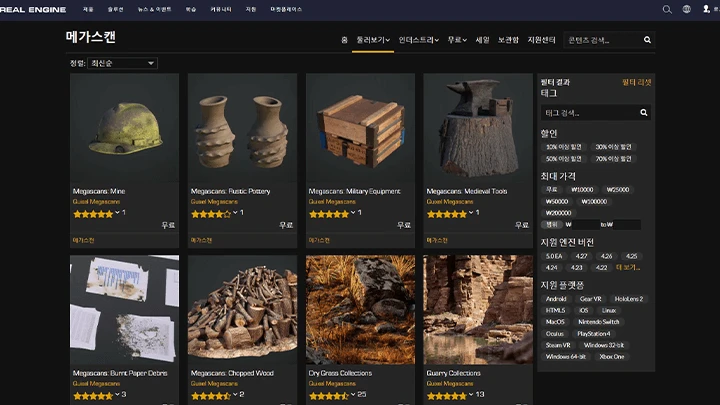
Task: Open Megascans: Burnt Paper Debris title link
Action: pos(120,373)
